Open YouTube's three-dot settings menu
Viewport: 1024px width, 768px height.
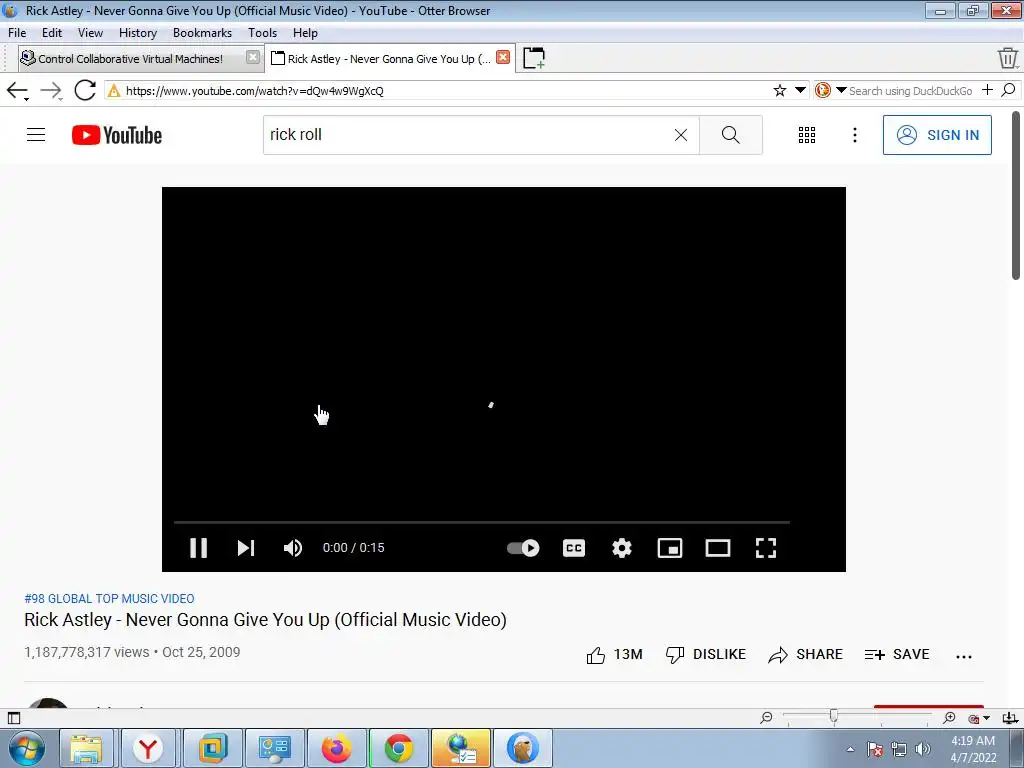855,135
